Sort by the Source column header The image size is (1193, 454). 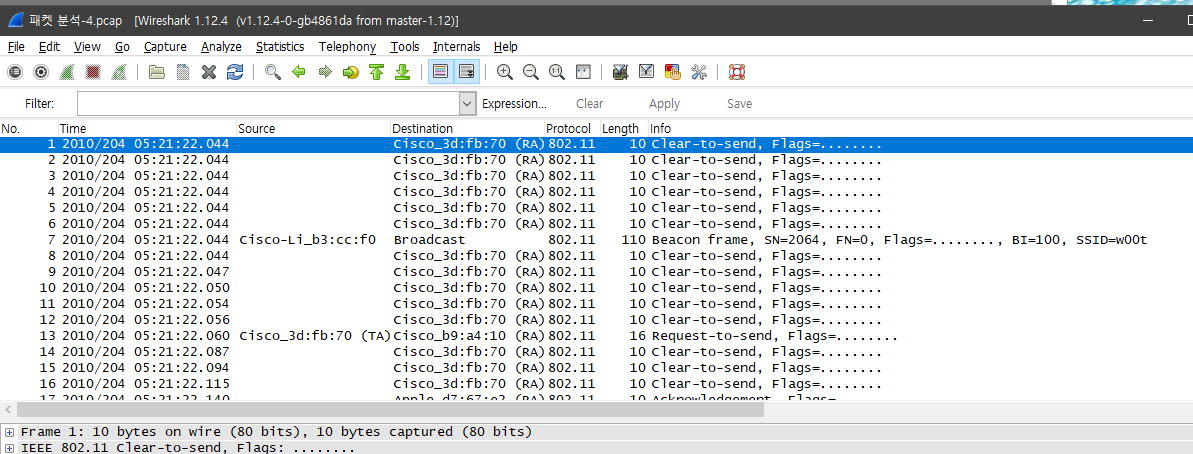pos(313,129)
